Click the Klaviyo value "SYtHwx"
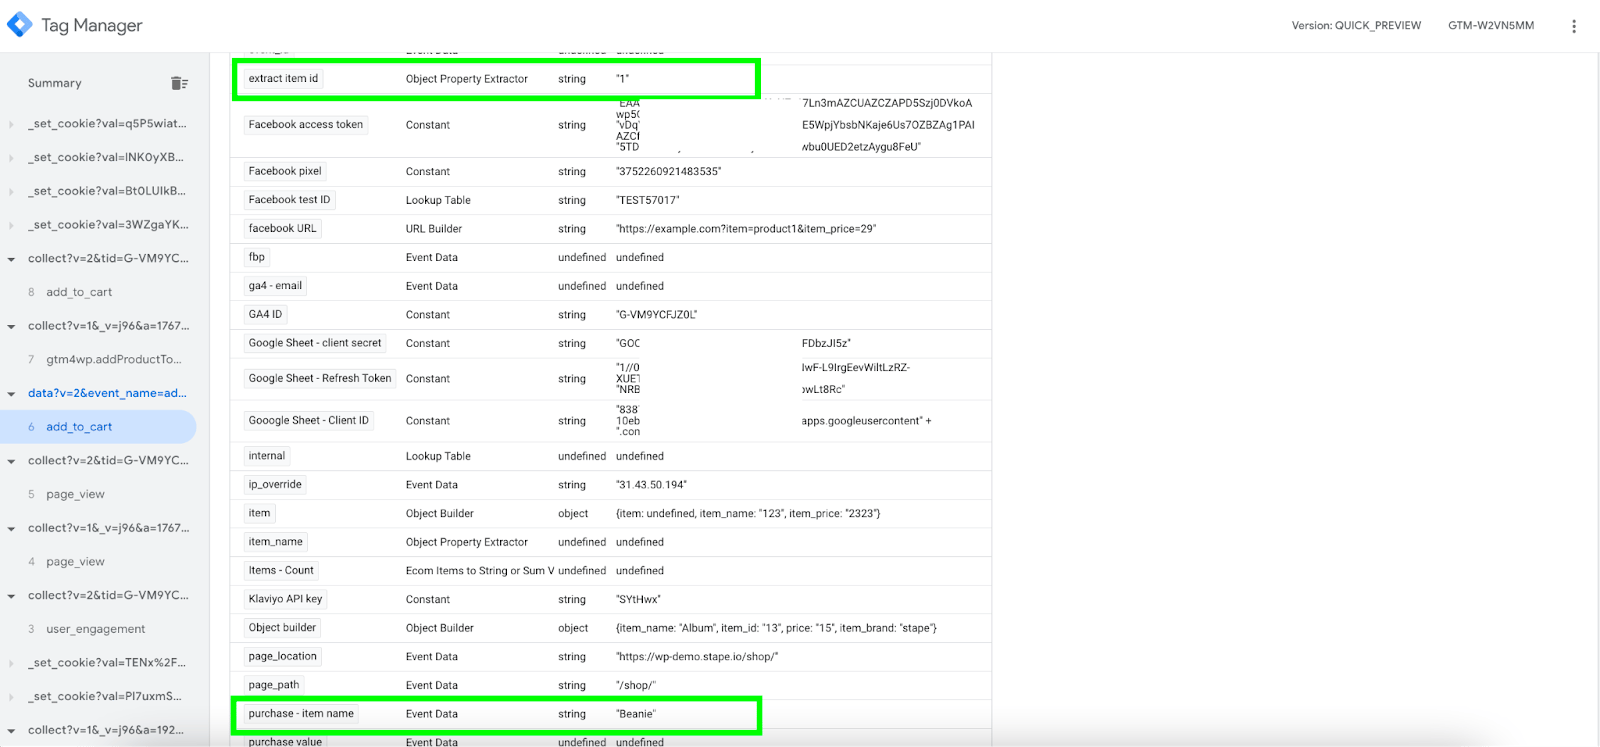Screen dimensions: 1600x747 638,600
